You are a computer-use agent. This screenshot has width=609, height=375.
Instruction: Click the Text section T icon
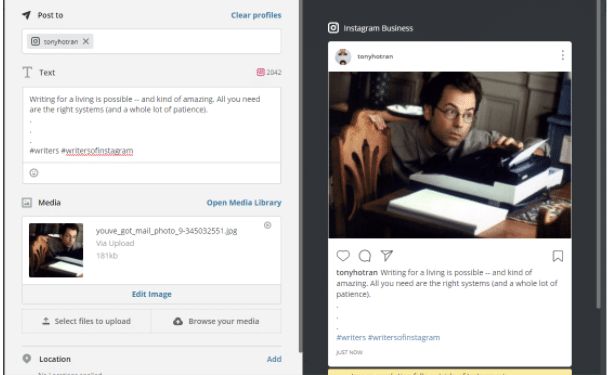[27, 72]
